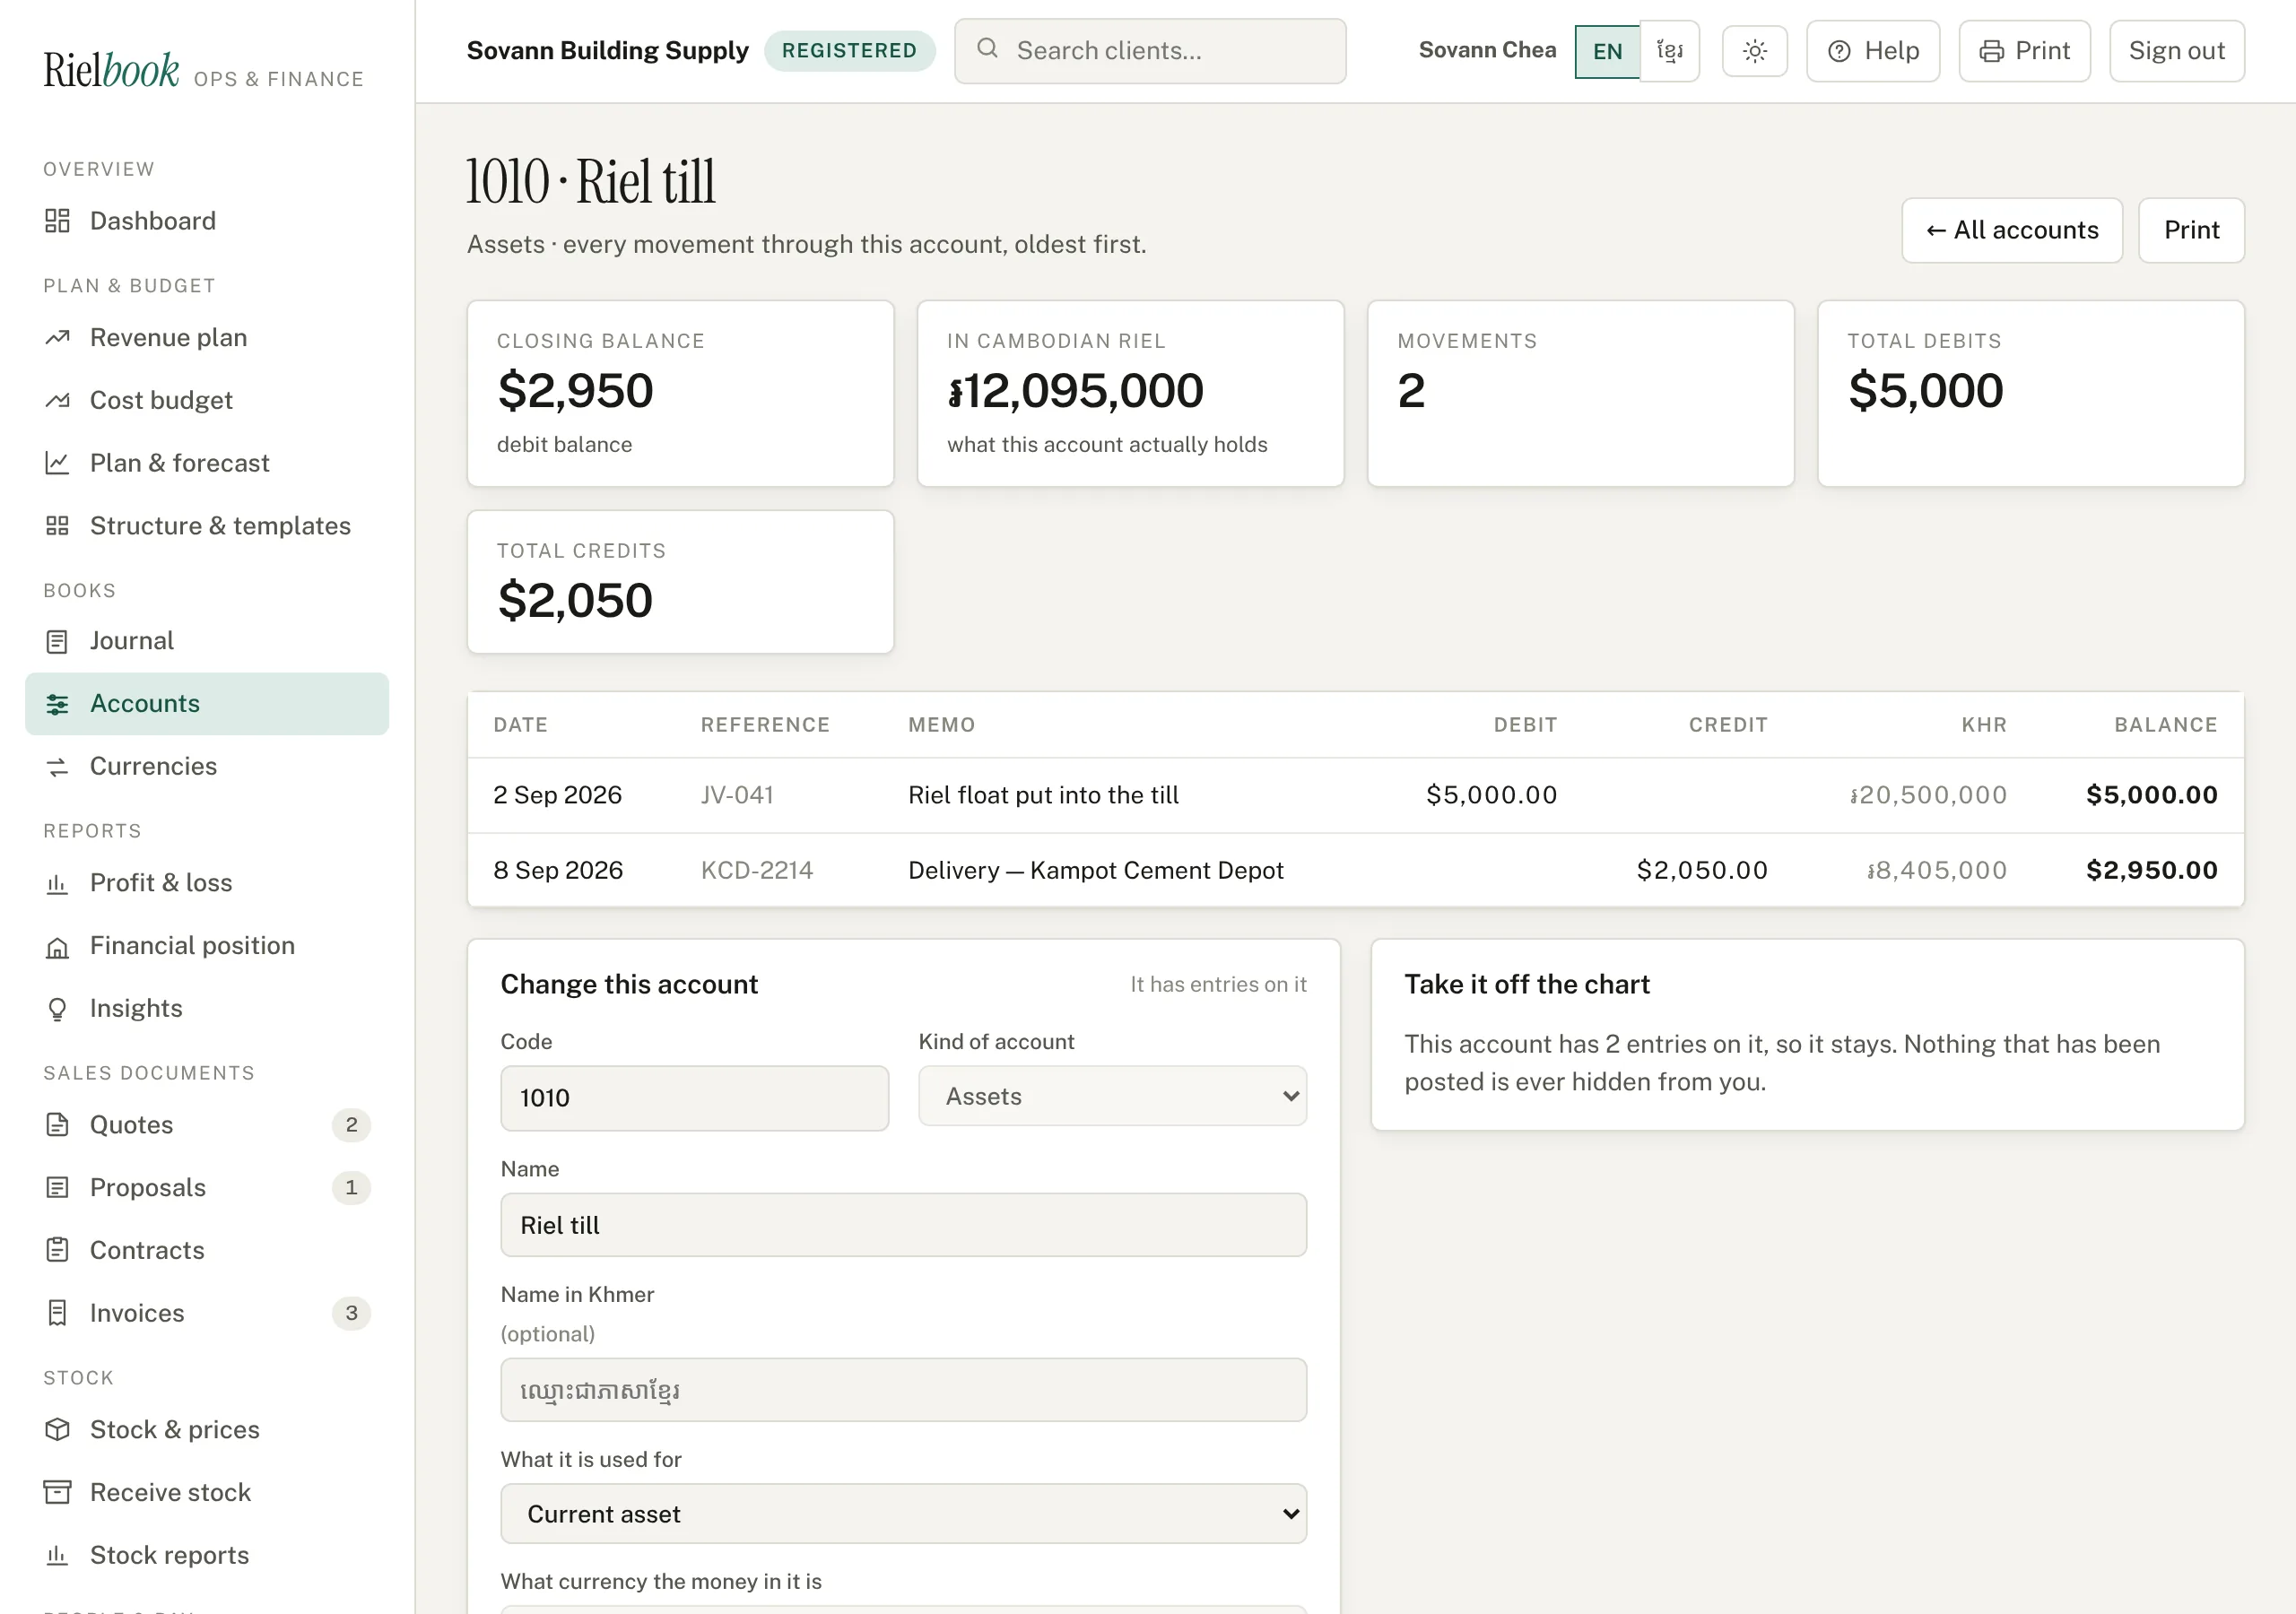Click the Contracts clipboard icon

(x=57, y=1250)
